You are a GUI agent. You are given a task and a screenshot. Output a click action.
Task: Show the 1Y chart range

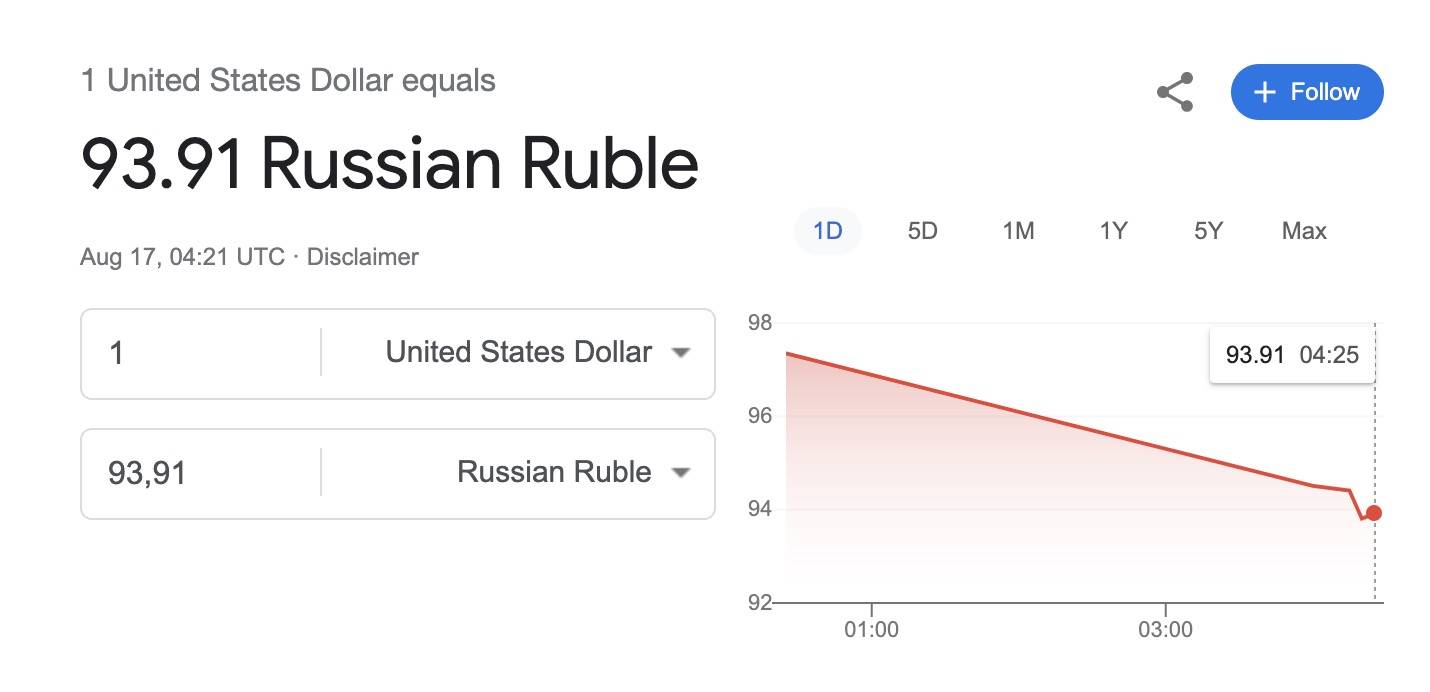(x=1113, y=231)
